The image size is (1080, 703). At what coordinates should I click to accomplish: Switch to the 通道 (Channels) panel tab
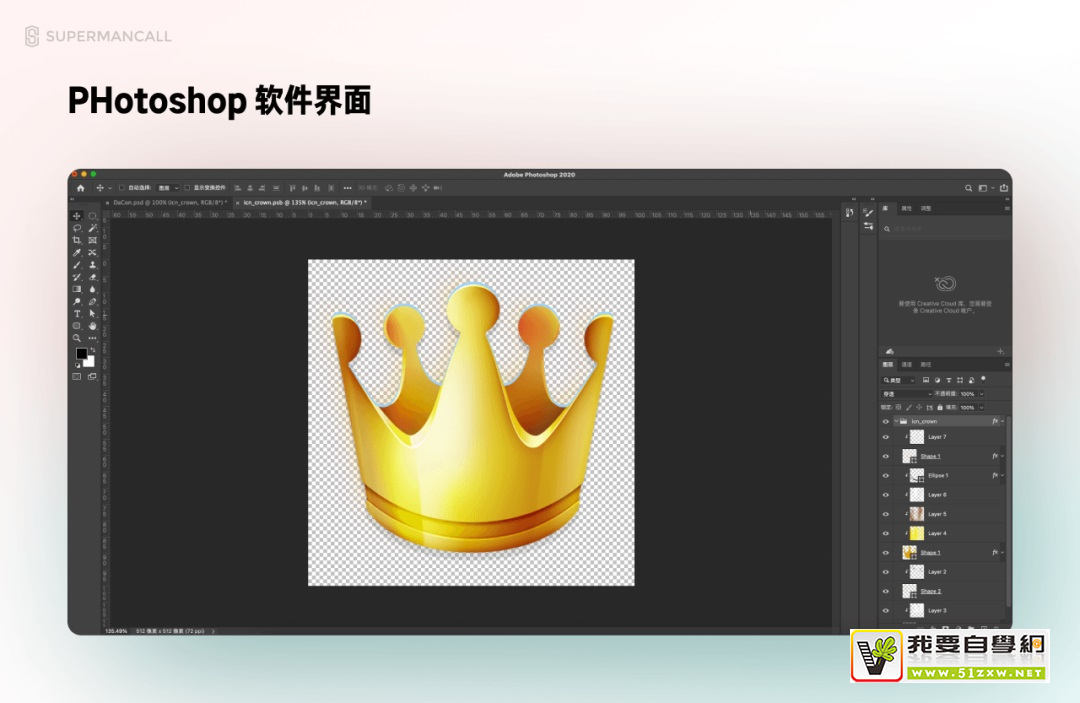(x=906, y=365)
